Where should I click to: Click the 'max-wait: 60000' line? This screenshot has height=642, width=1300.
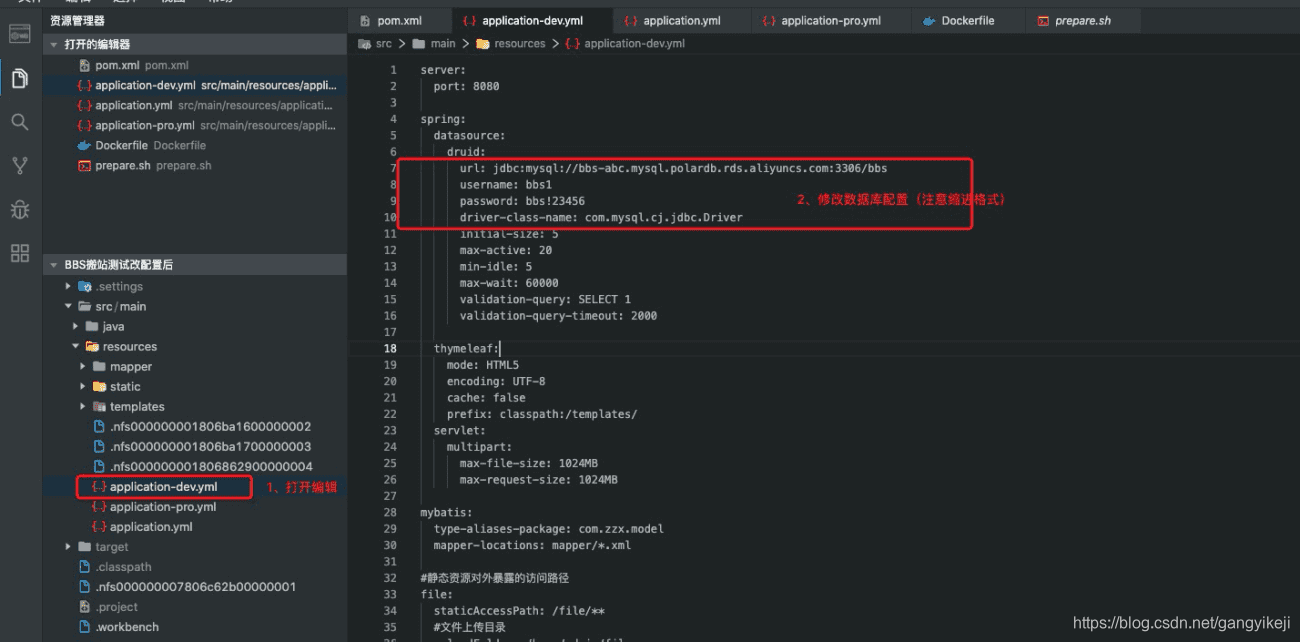[x=509, y=282]
